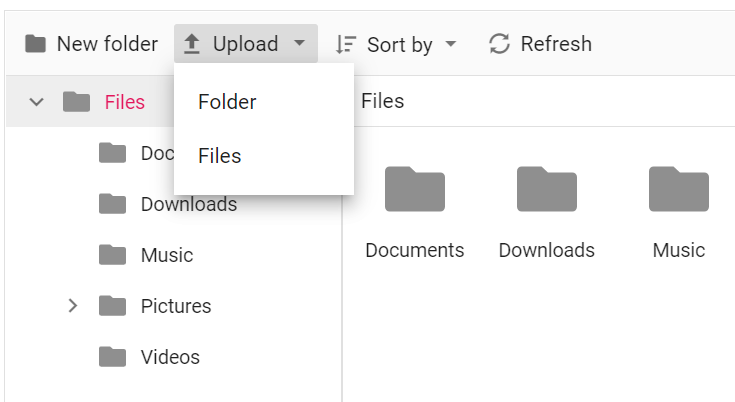The image size is (735, 402).
Task: Toggle the Upload dropdown caret
Action: (x=299, y=44)
